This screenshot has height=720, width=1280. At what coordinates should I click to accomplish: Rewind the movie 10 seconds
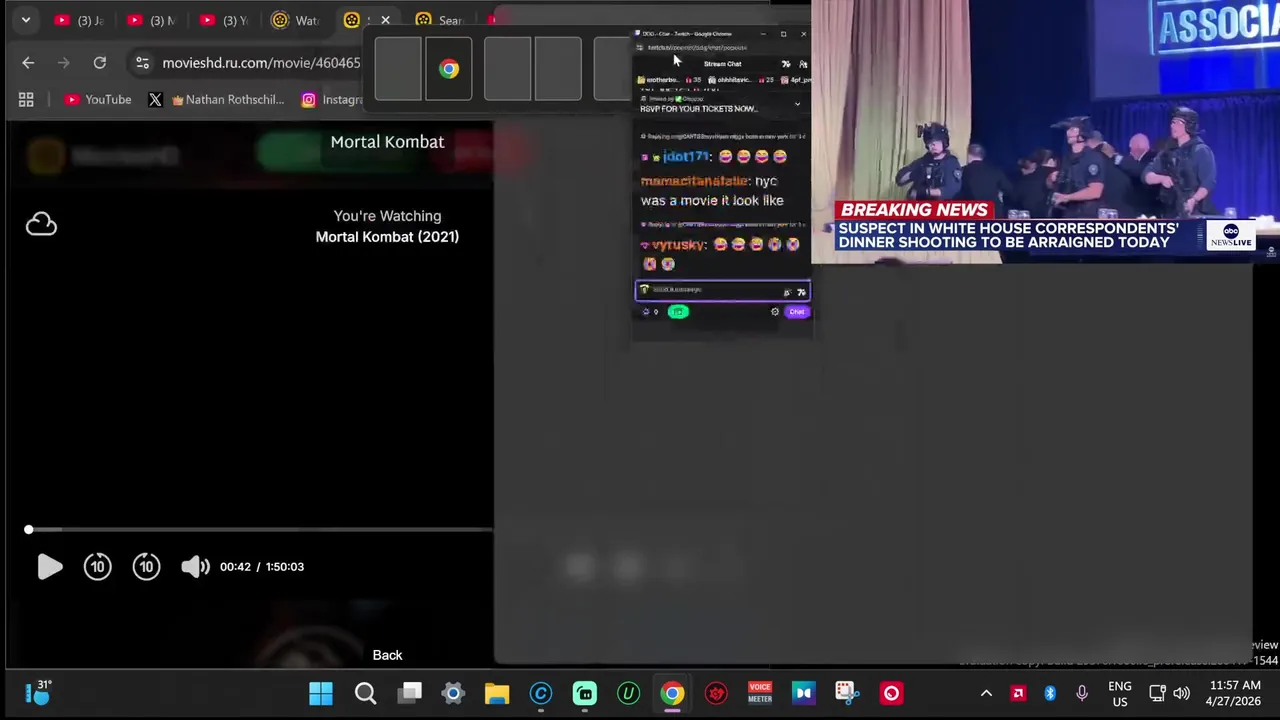97,567
